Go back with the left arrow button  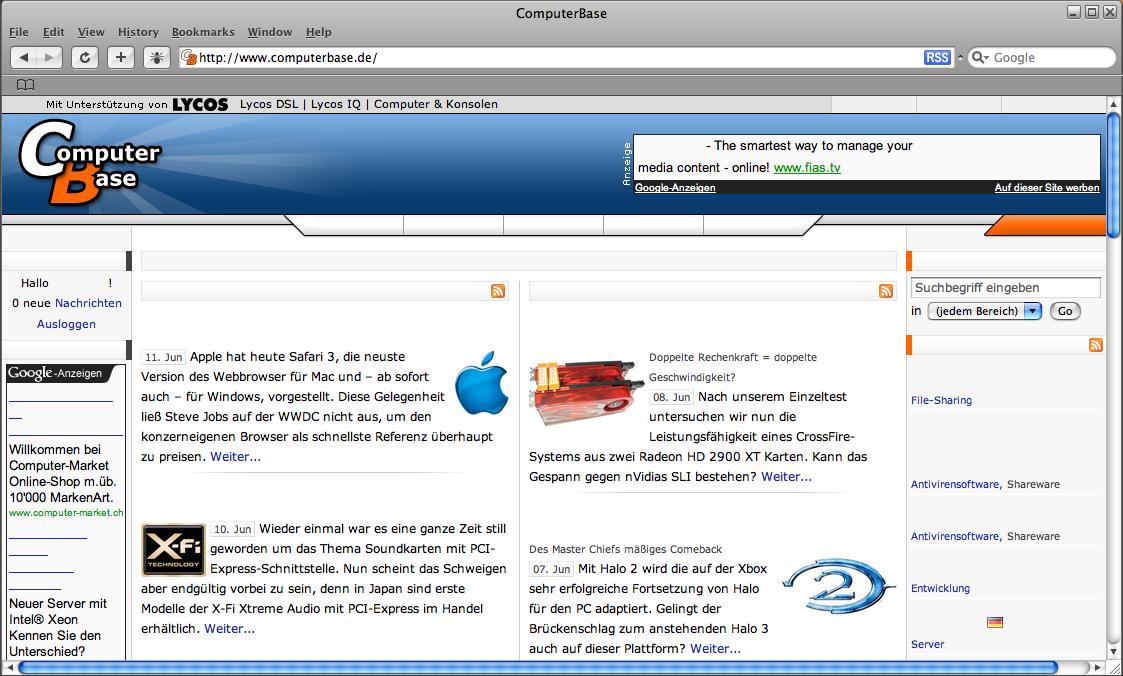[x=24, y=58]
